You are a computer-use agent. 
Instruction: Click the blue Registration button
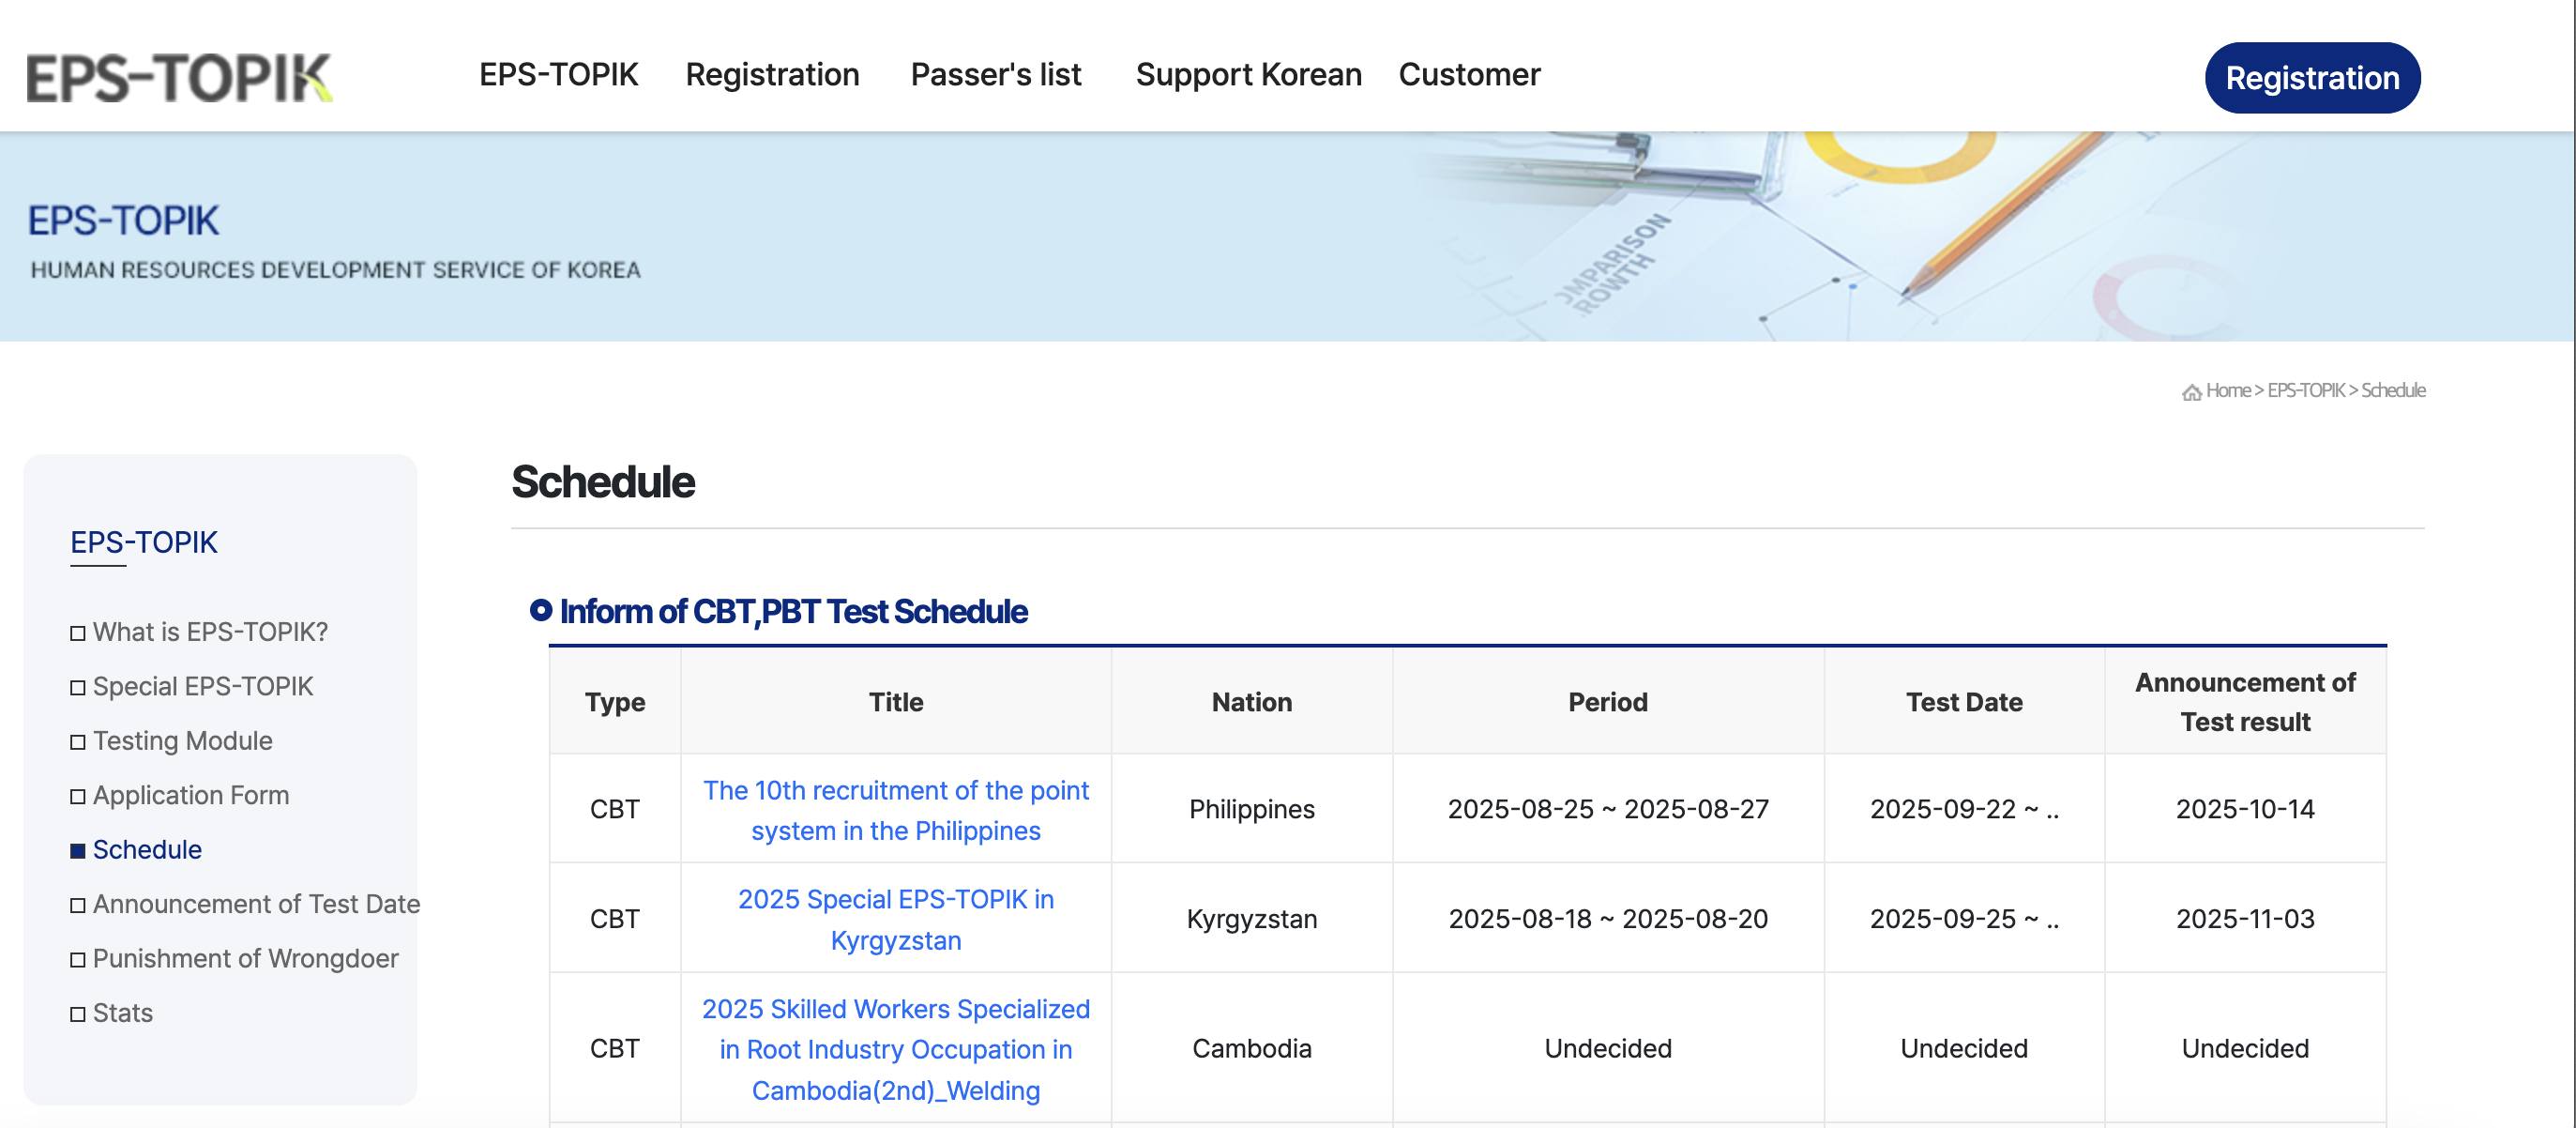tap(2312, 78)
